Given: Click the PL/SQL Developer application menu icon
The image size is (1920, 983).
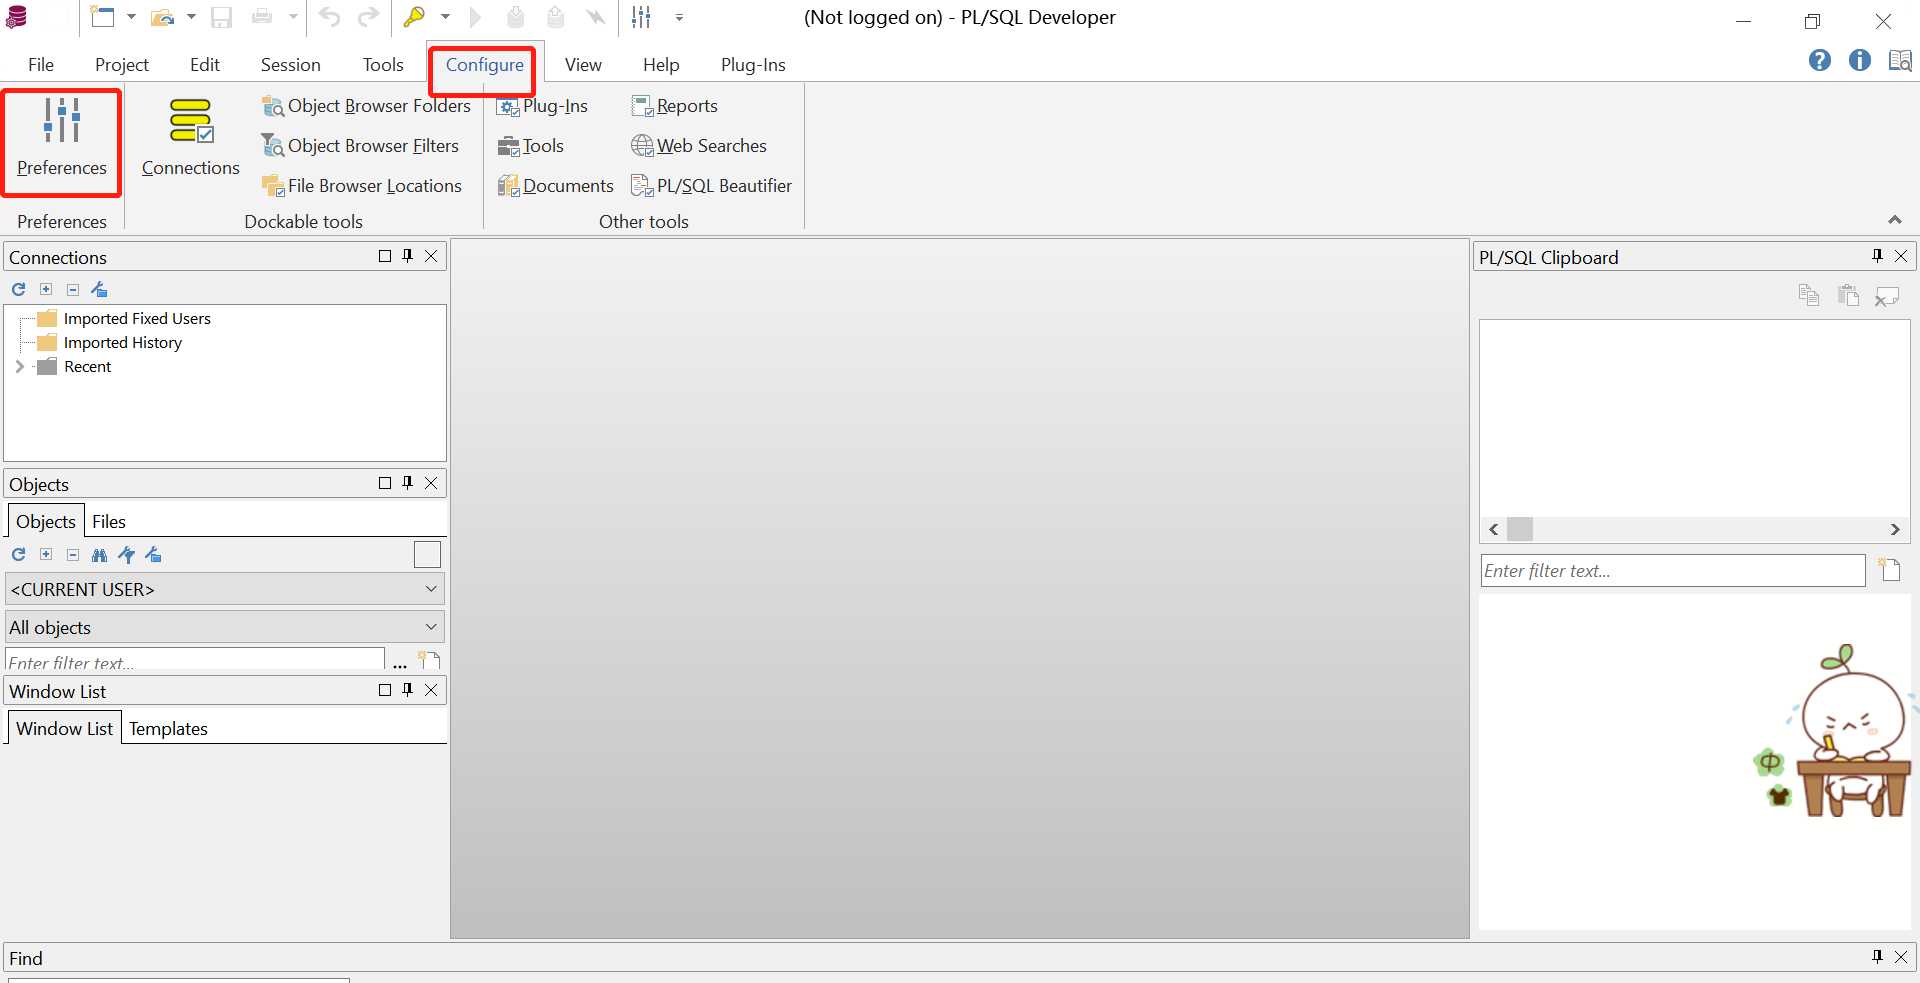Looking at the screenshot, I should pyautogui.click(x=17, y=17).
